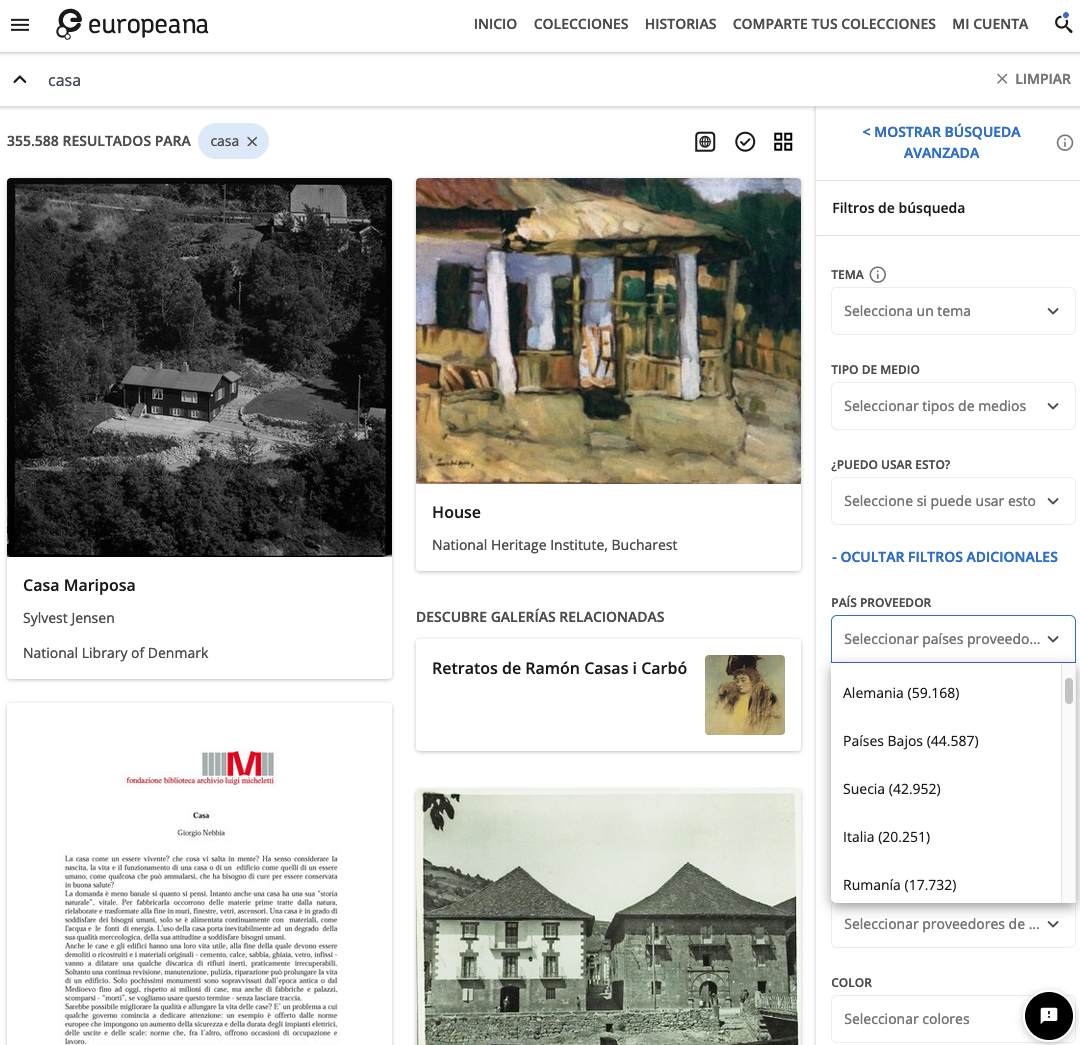Collapse the search bar chevron
1080x1045 pixels.
[x=20, y=80]
